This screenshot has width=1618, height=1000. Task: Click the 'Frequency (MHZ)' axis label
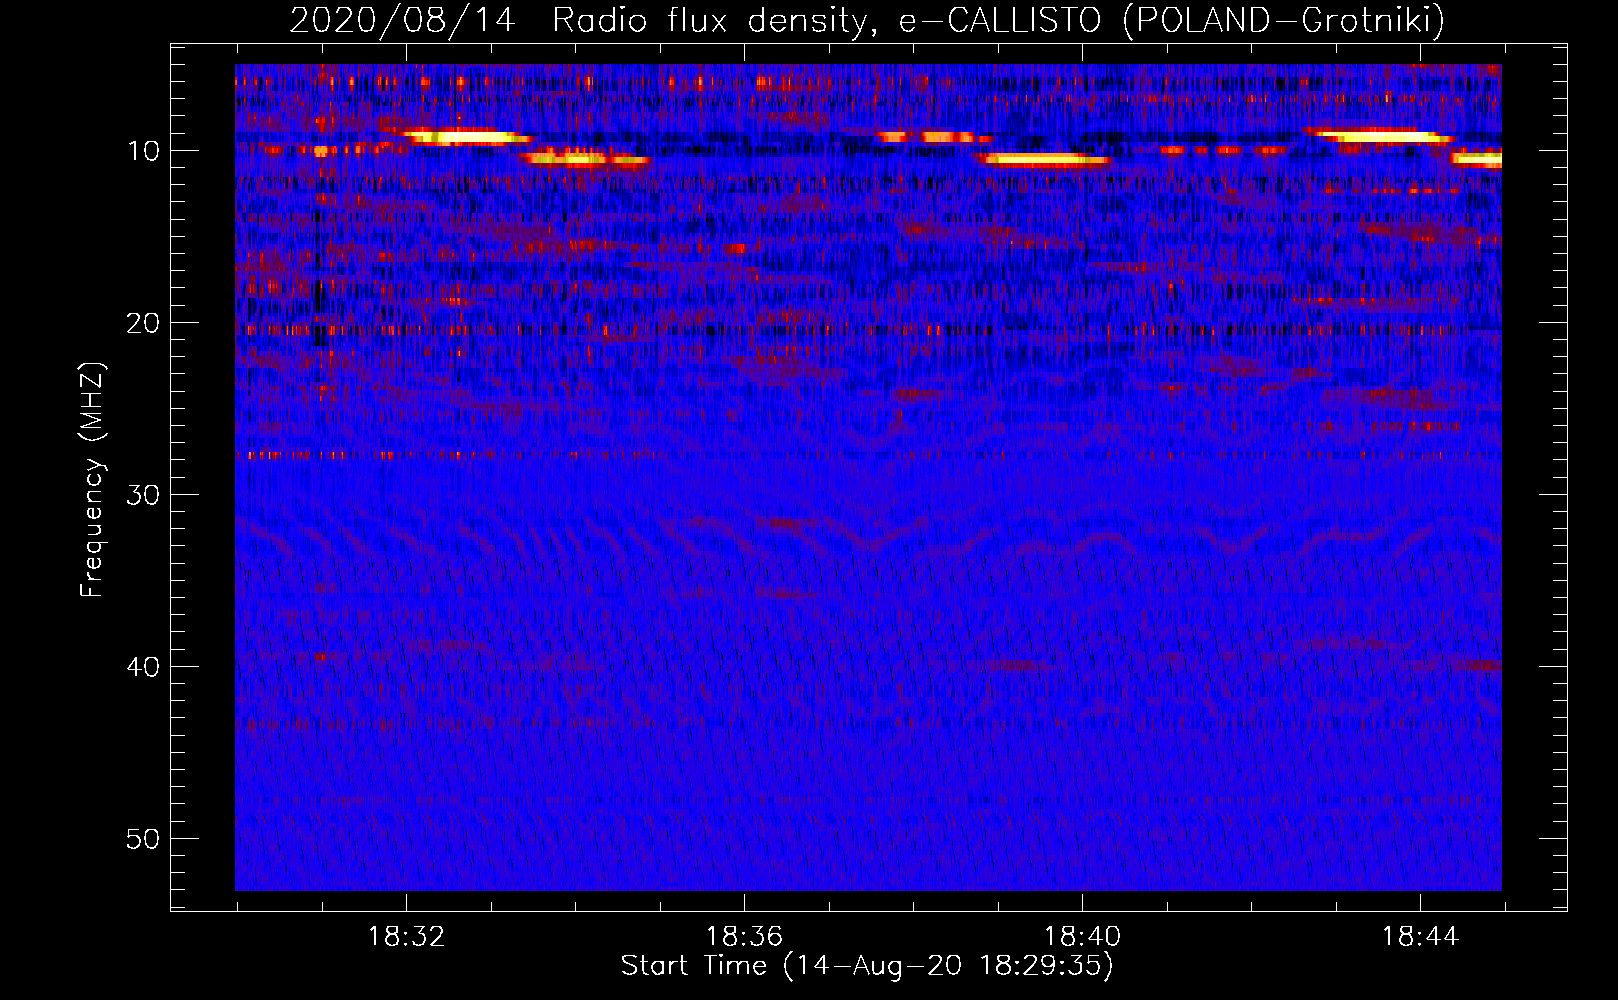tap(92, 480)
